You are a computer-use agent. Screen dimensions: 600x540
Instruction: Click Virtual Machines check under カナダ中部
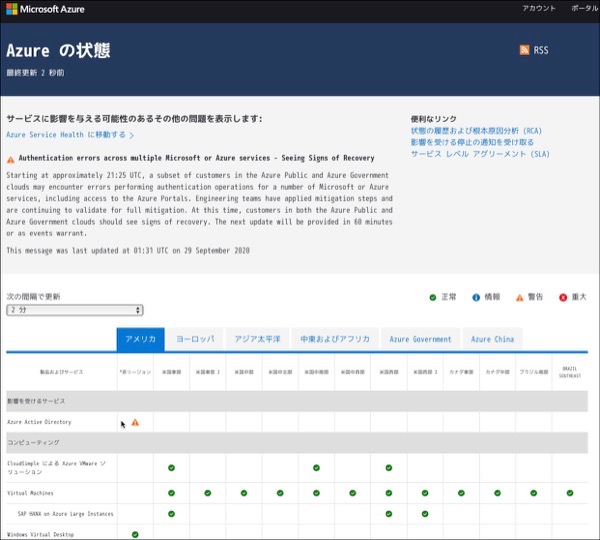click(497, 493)
